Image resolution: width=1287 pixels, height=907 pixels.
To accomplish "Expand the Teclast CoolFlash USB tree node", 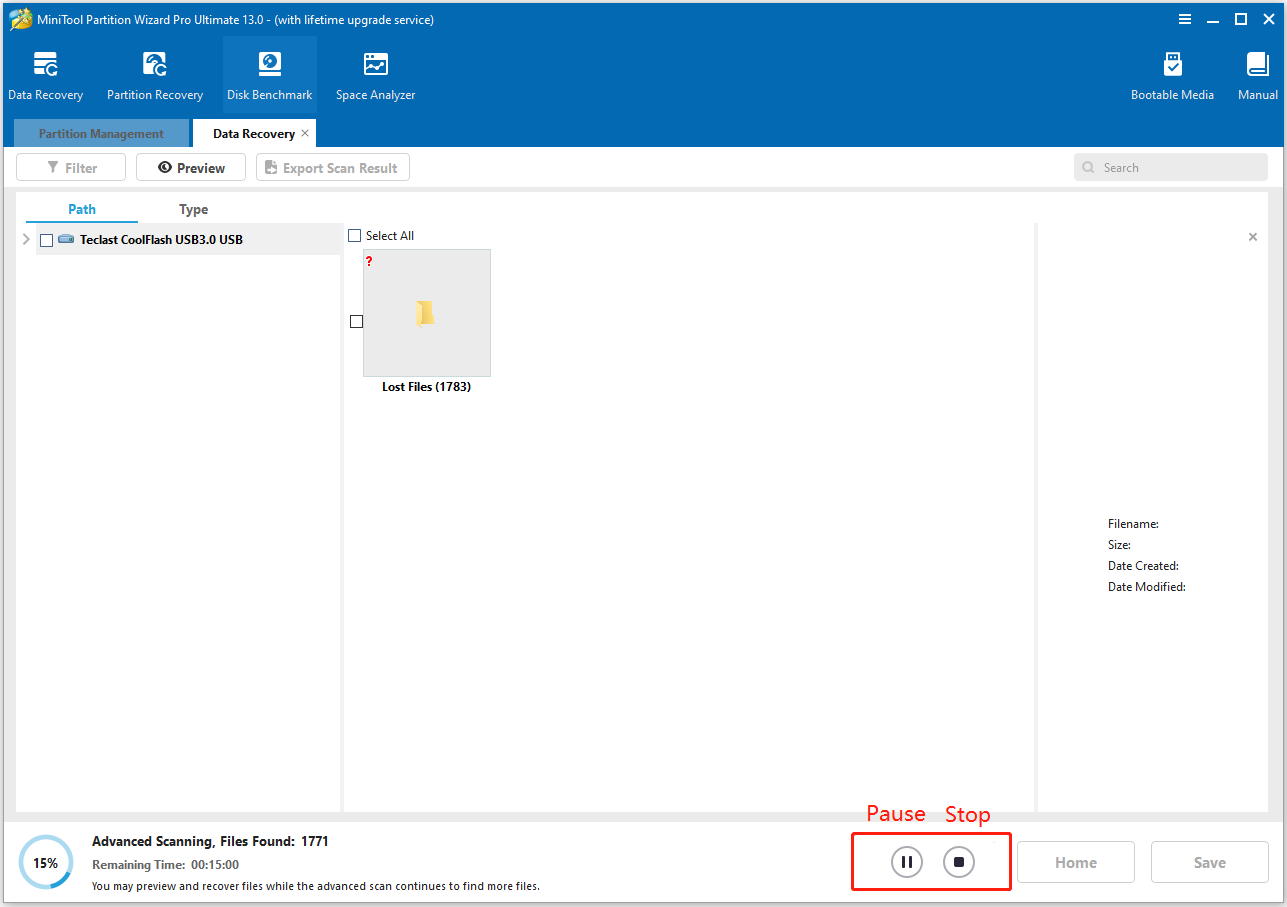I will click(x=26, y=240).
